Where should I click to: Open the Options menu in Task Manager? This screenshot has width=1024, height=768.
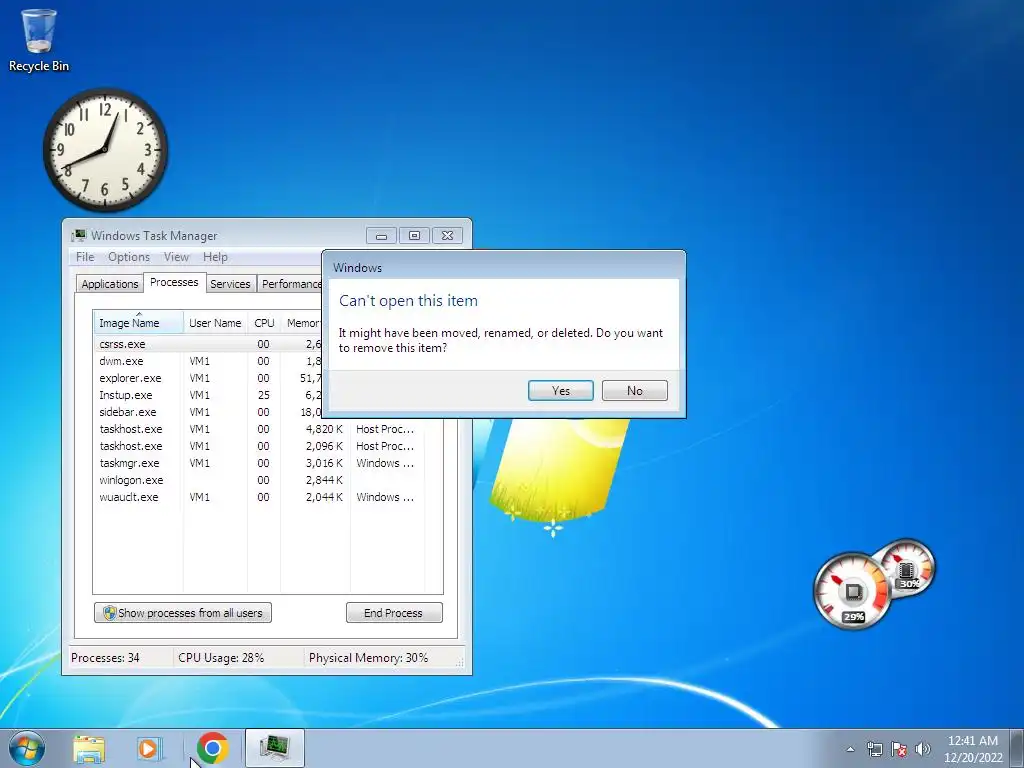tap(129, 257)
